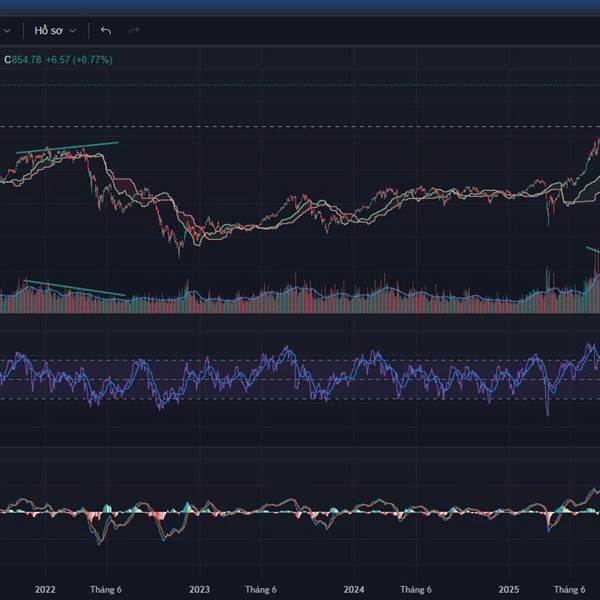Image resolution: width=600 pixels, height=600 pixels.
Task: Click the 2025 label on time axis
Action: coord(509,590)
